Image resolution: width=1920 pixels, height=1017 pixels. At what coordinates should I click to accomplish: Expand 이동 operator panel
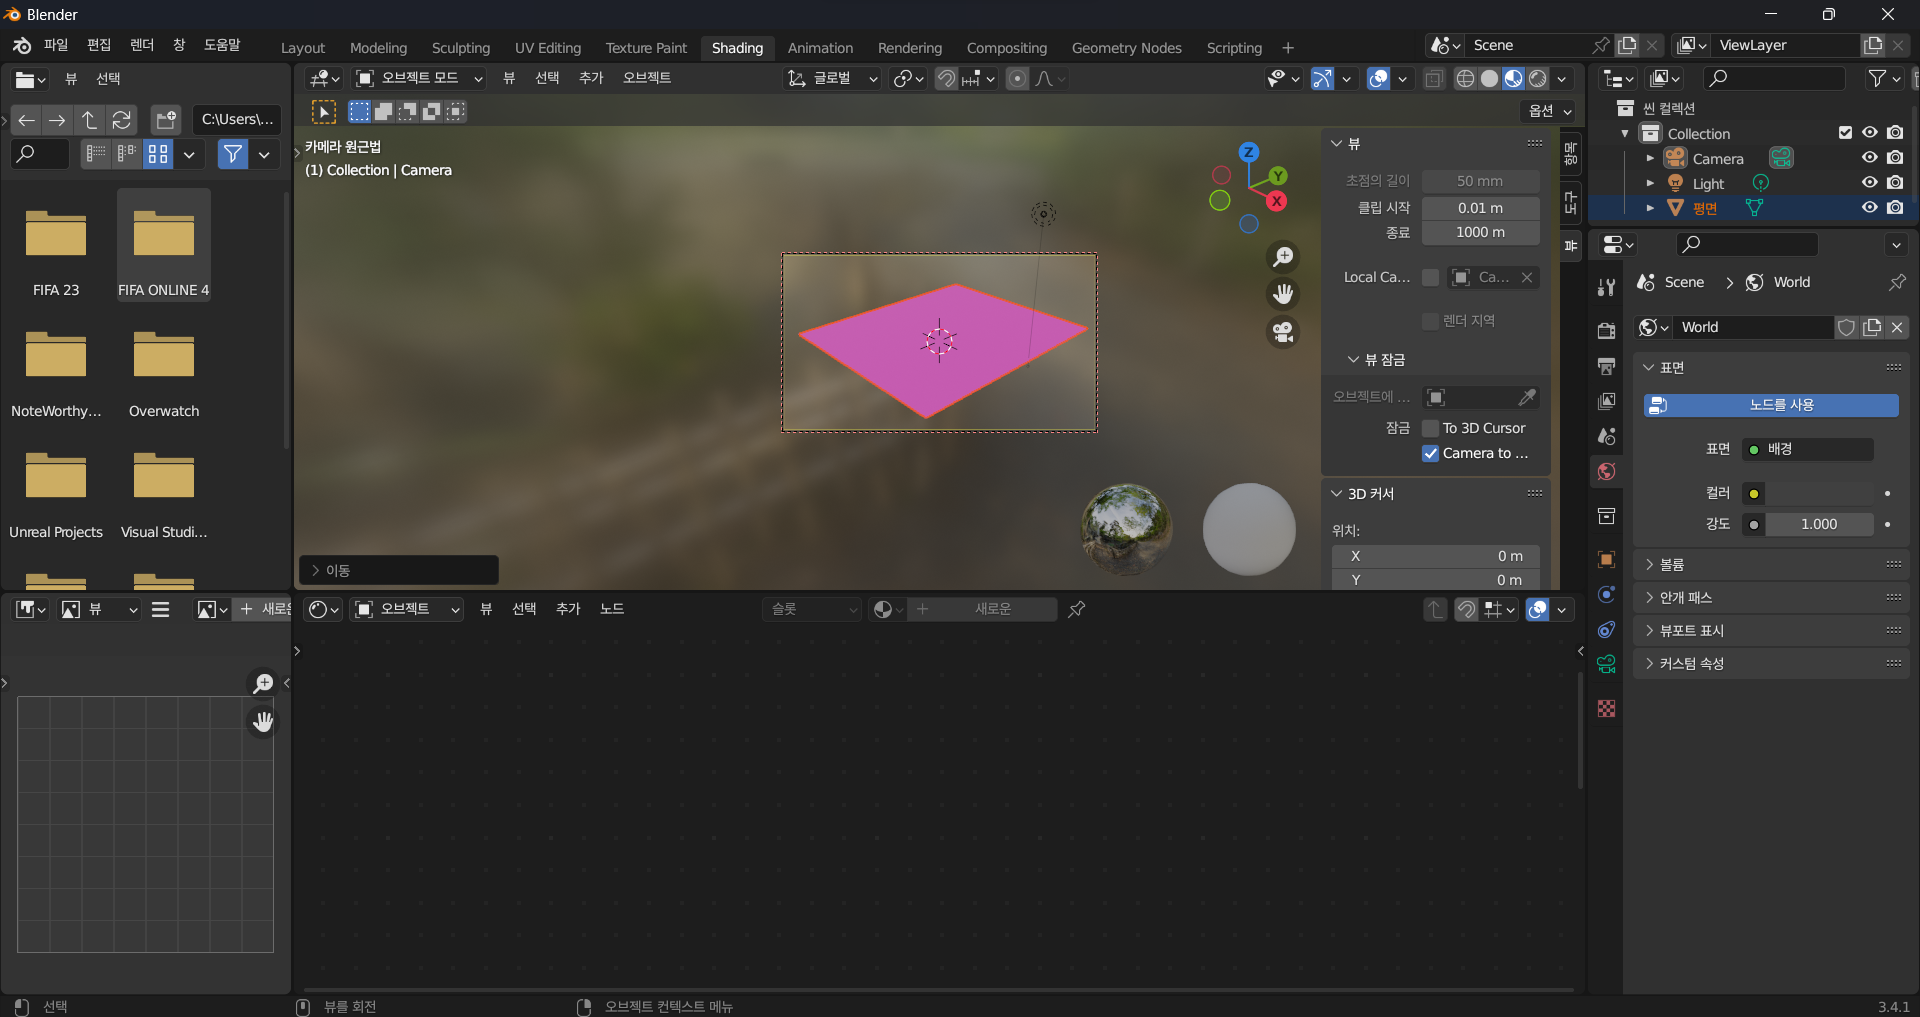[398, 571]
